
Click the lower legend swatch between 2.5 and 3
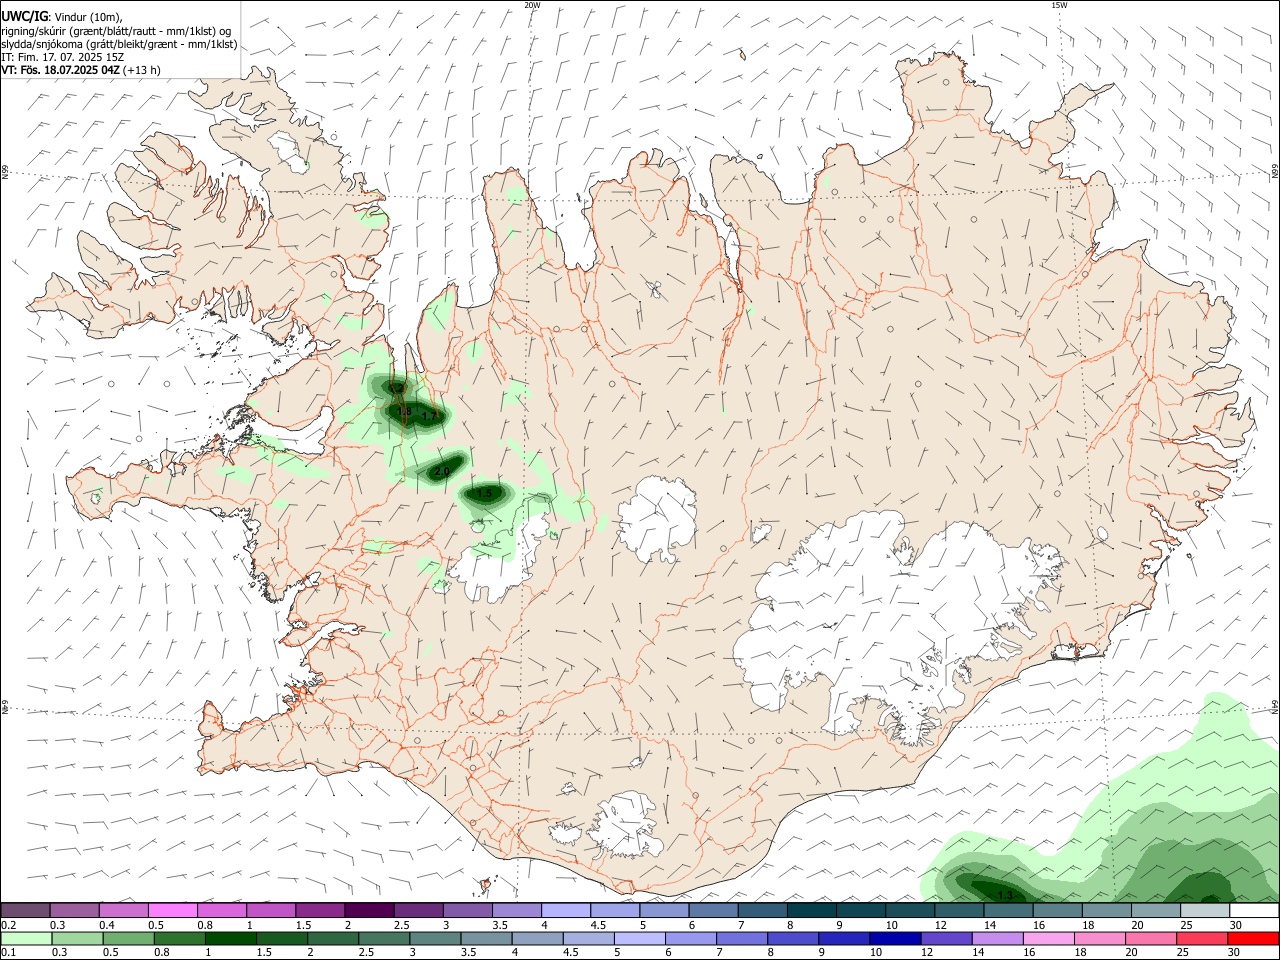384,938
